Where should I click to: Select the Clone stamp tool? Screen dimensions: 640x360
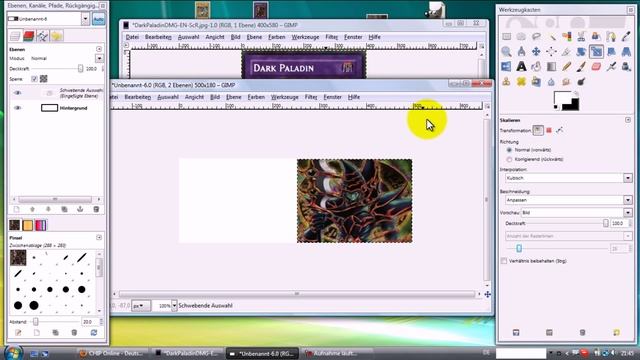(507, 82)
